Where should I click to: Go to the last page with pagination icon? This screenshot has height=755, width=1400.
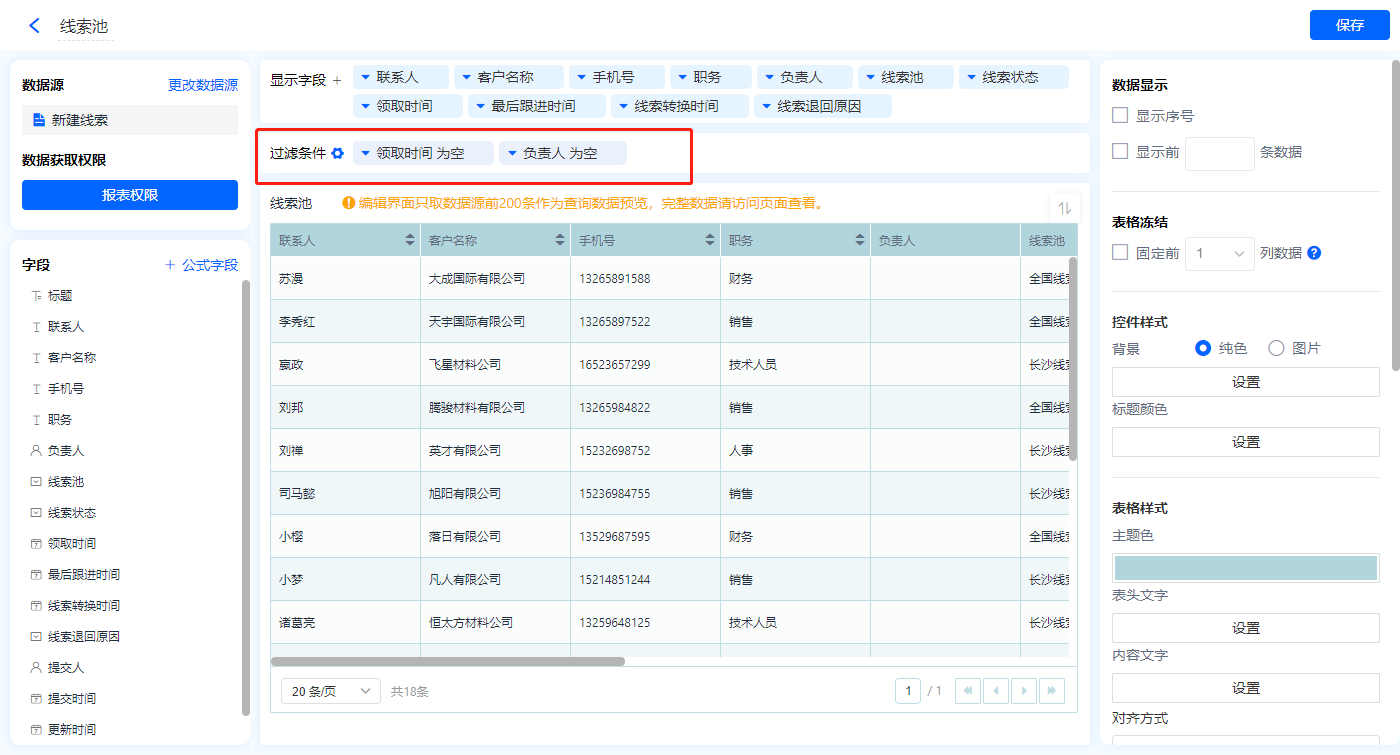pos(1051,691)
